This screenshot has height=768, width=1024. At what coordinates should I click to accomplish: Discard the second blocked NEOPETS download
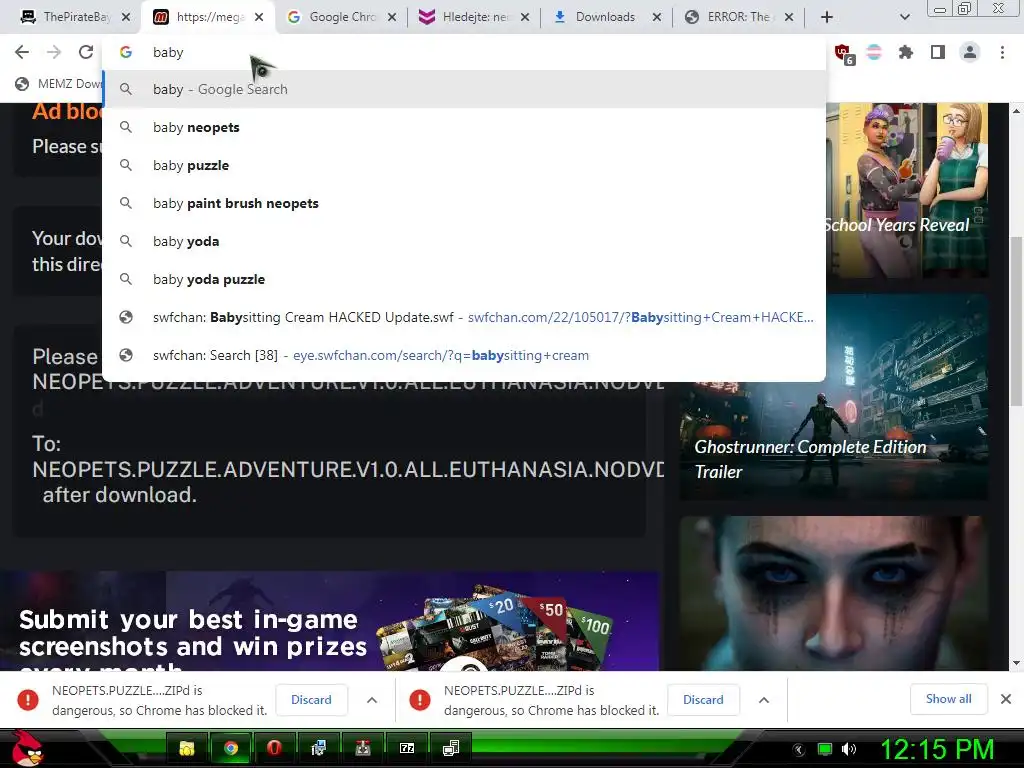point(703,699)
